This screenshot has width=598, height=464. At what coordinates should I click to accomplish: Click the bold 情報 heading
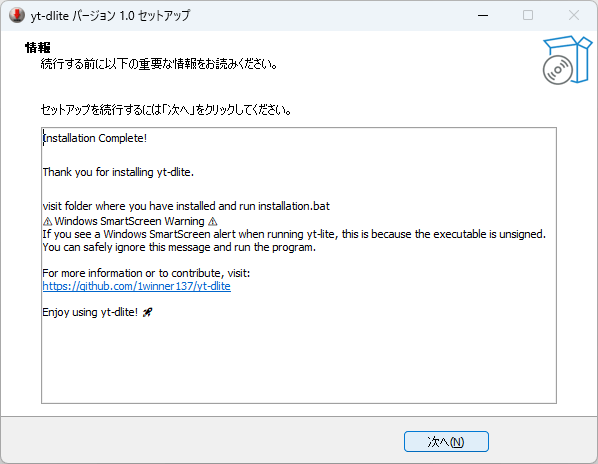[x=38, y=48]
